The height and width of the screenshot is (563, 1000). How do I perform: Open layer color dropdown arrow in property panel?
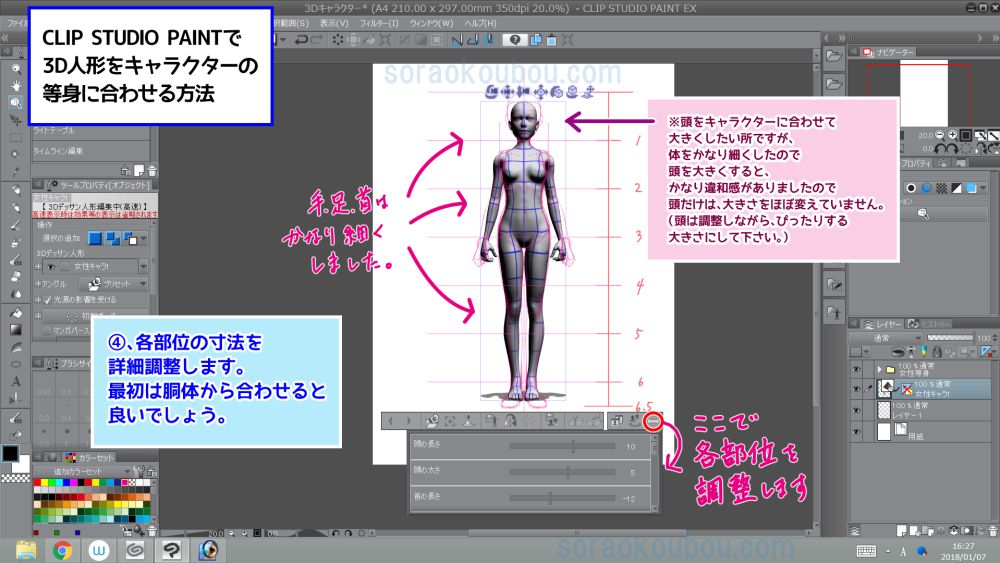coord(983,188)
